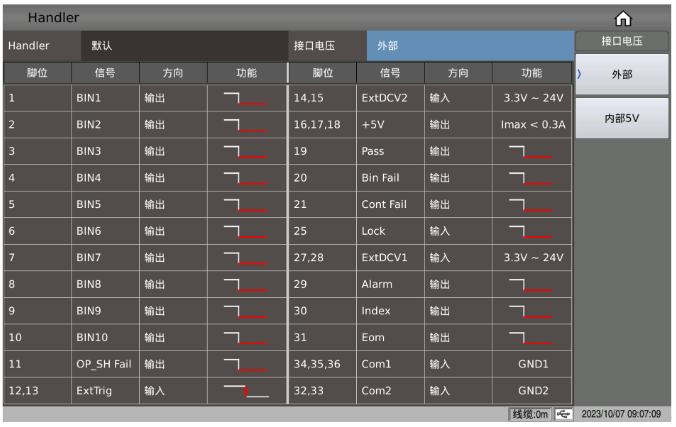The image size is (676, 427).
Task: Click the BIN9 falling-edge waveform icon
Action: click(x=245, y=311)
